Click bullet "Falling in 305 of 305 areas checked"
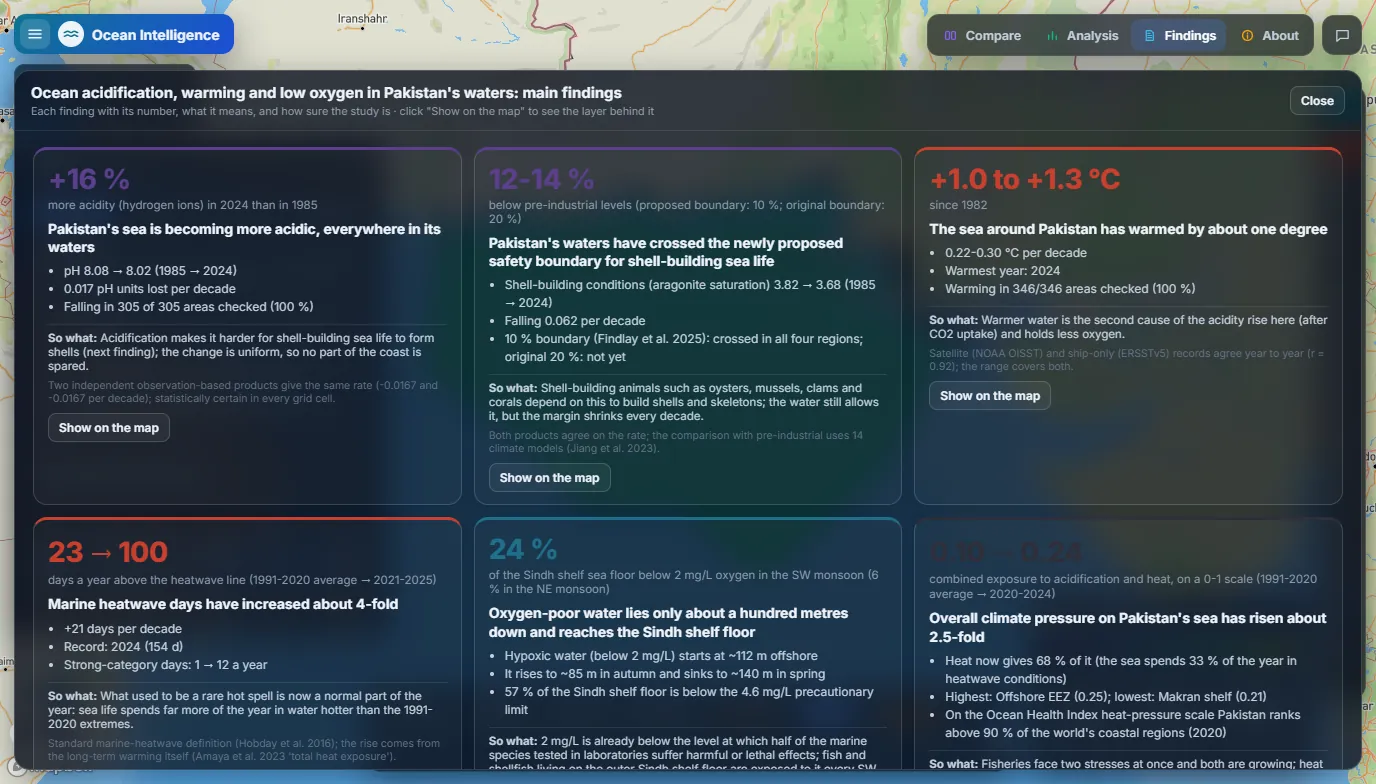The height and width of the screenshot is (784, 1376). coord(189,307)
